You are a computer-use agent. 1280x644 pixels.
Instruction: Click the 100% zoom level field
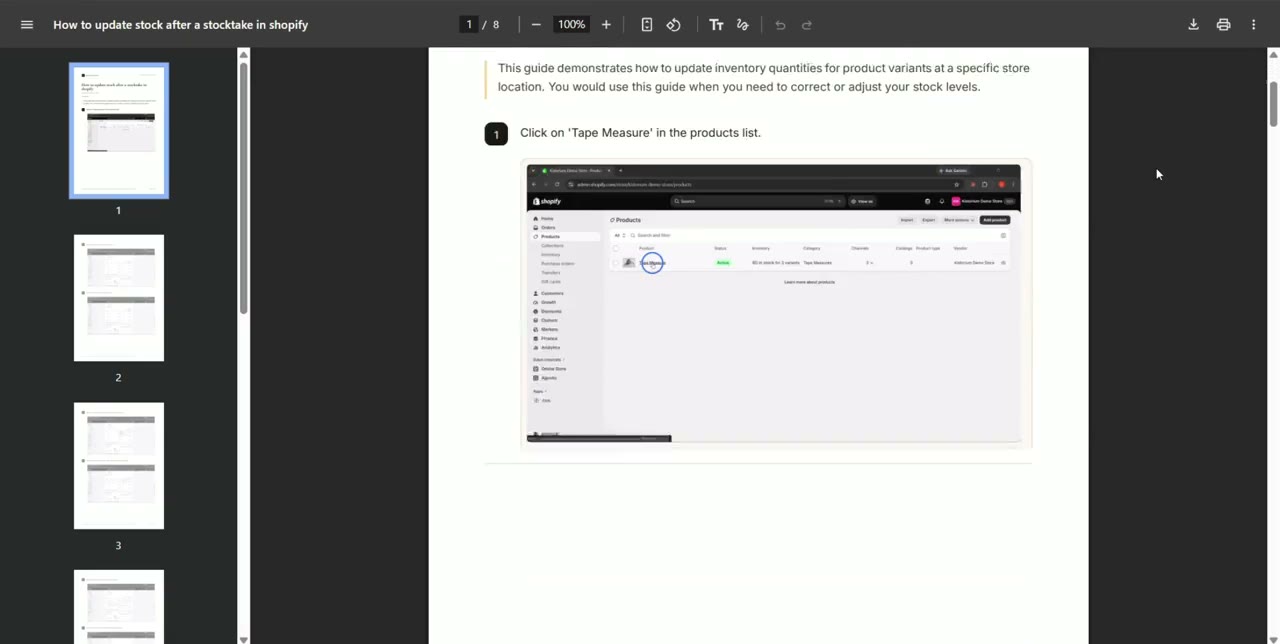(571, 24)
